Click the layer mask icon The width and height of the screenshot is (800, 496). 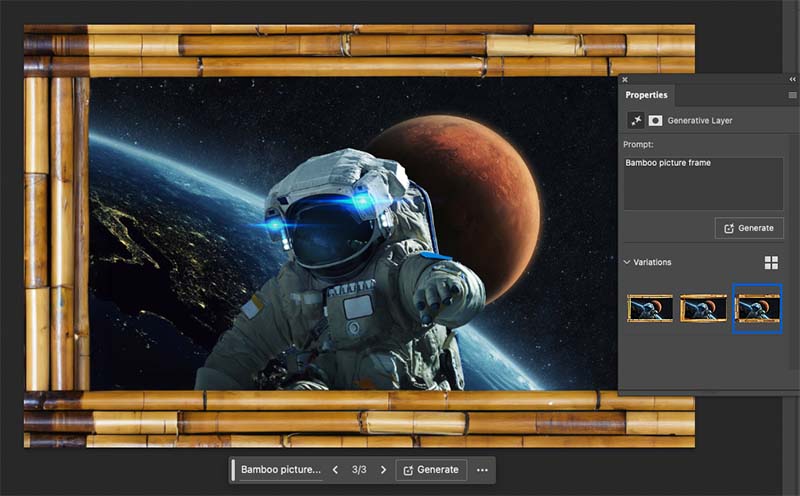click(x=655, y=120)
